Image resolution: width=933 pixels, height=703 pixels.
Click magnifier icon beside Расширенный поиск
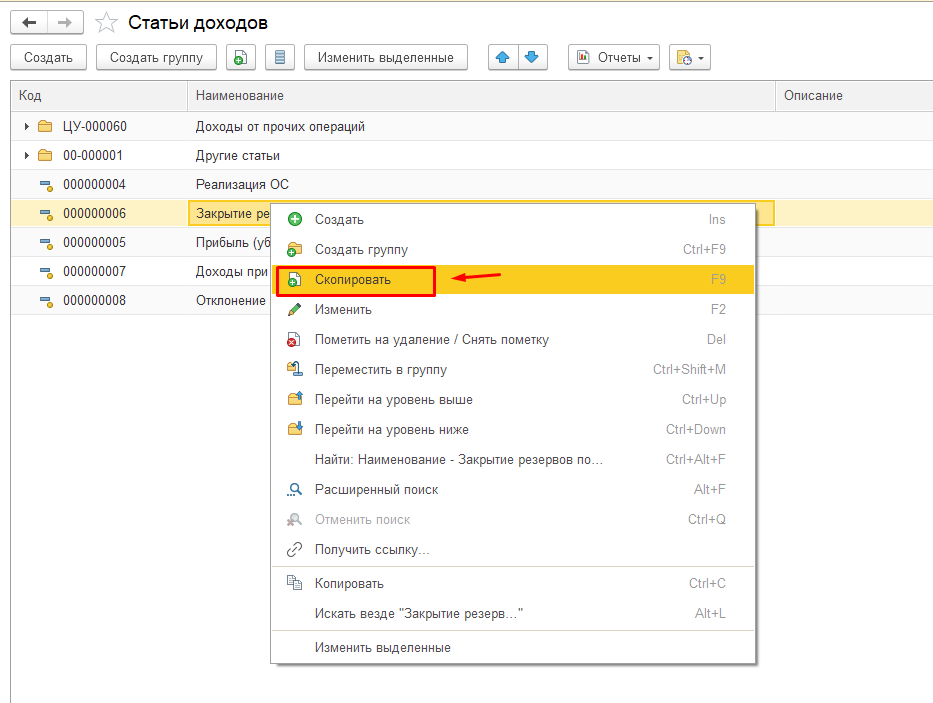click(x=295, y=489)
